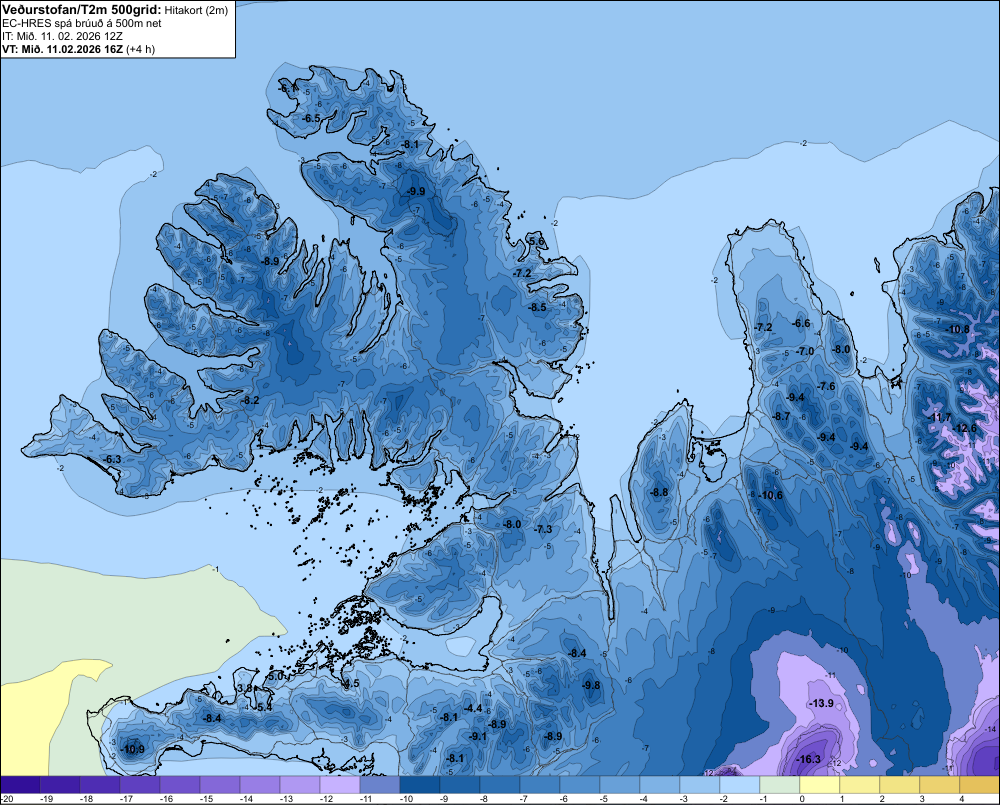The height and width of the screenshot is (805, 1000).
Task: Click the legend swatch between -14 and -13
Action: coord(260,785)
